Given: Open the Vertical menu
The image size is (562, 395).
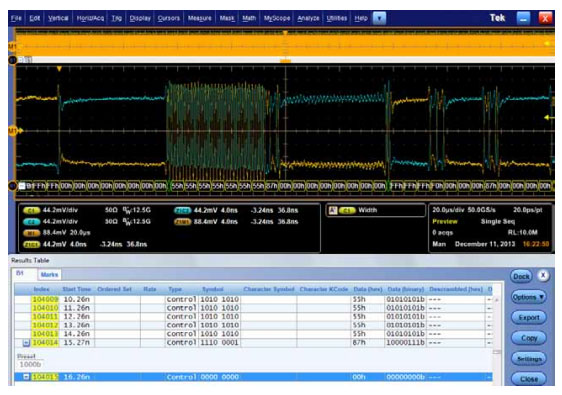Looking at the screenshot, I should tap(58, 18).
